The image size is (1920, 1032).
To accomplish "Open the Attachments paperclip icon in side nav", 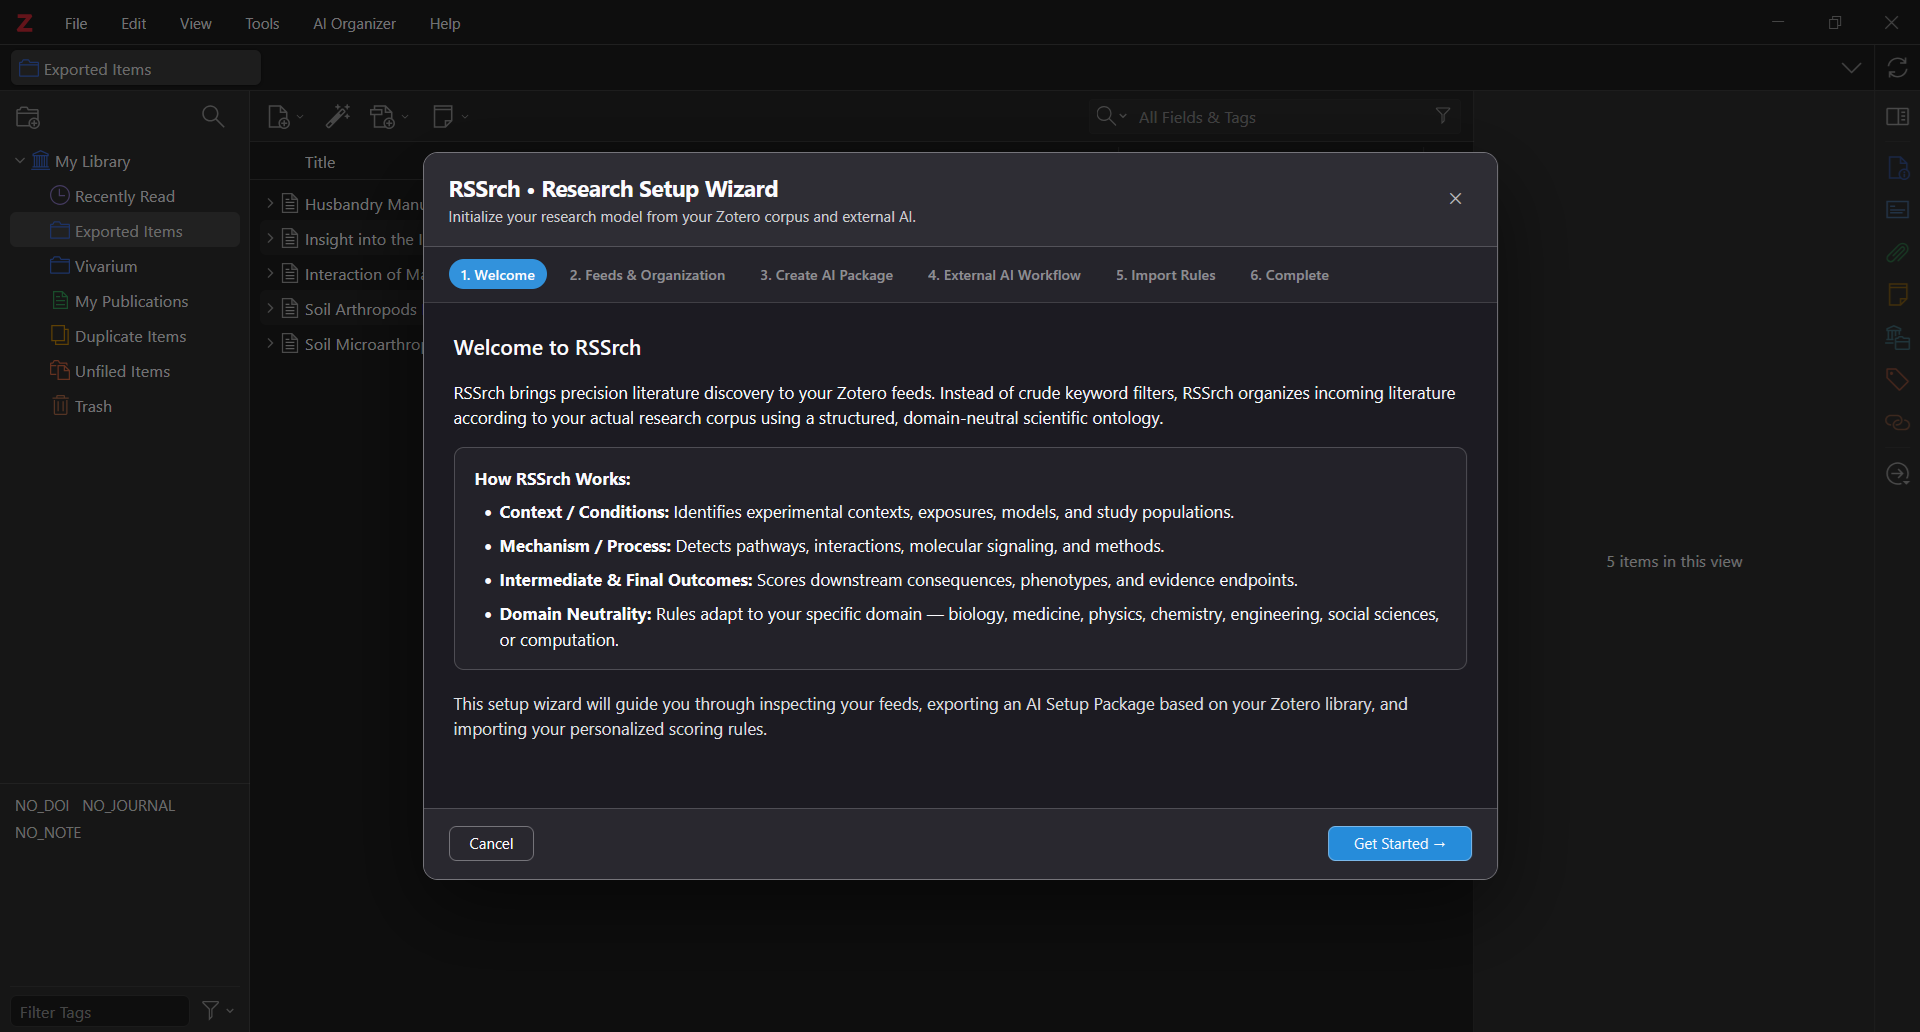I will [x=1897, y=253].
